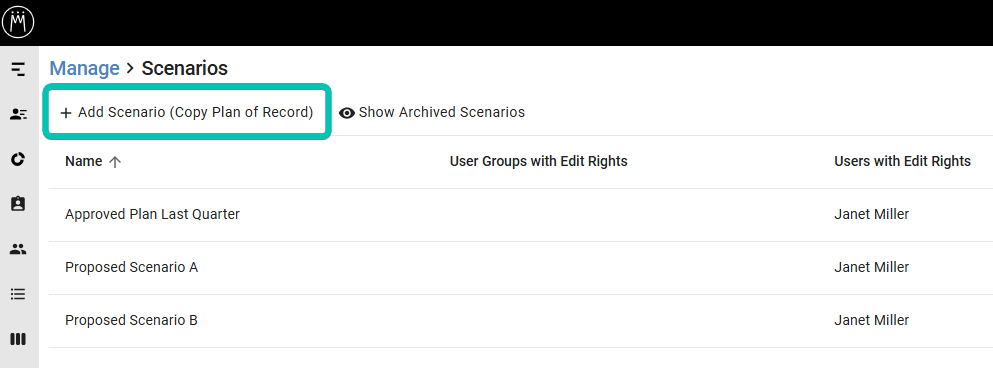Open the bulleted list icon in the sidebar
This screenshot has height=368, width=993.
pos(18,294)
